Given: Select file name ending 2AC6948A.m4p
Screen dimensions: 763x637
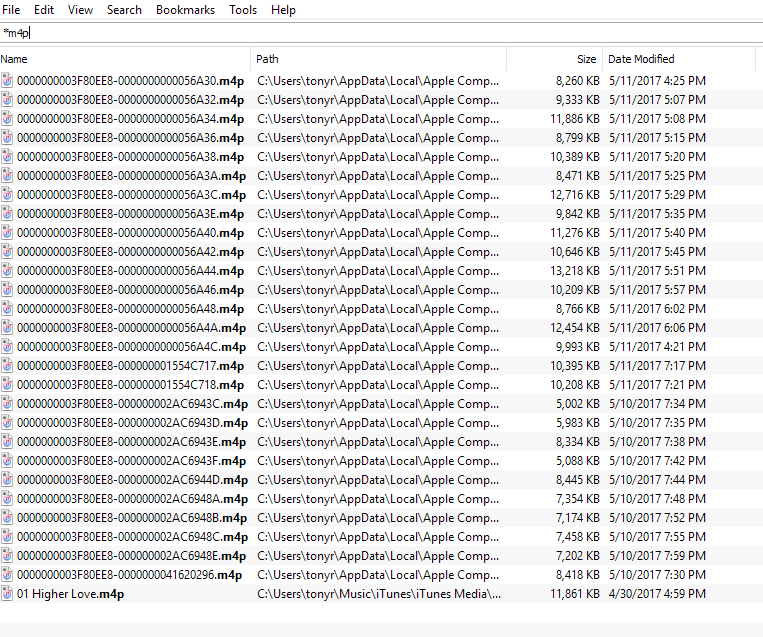Looking at the screenshot, I should point(132,499).
